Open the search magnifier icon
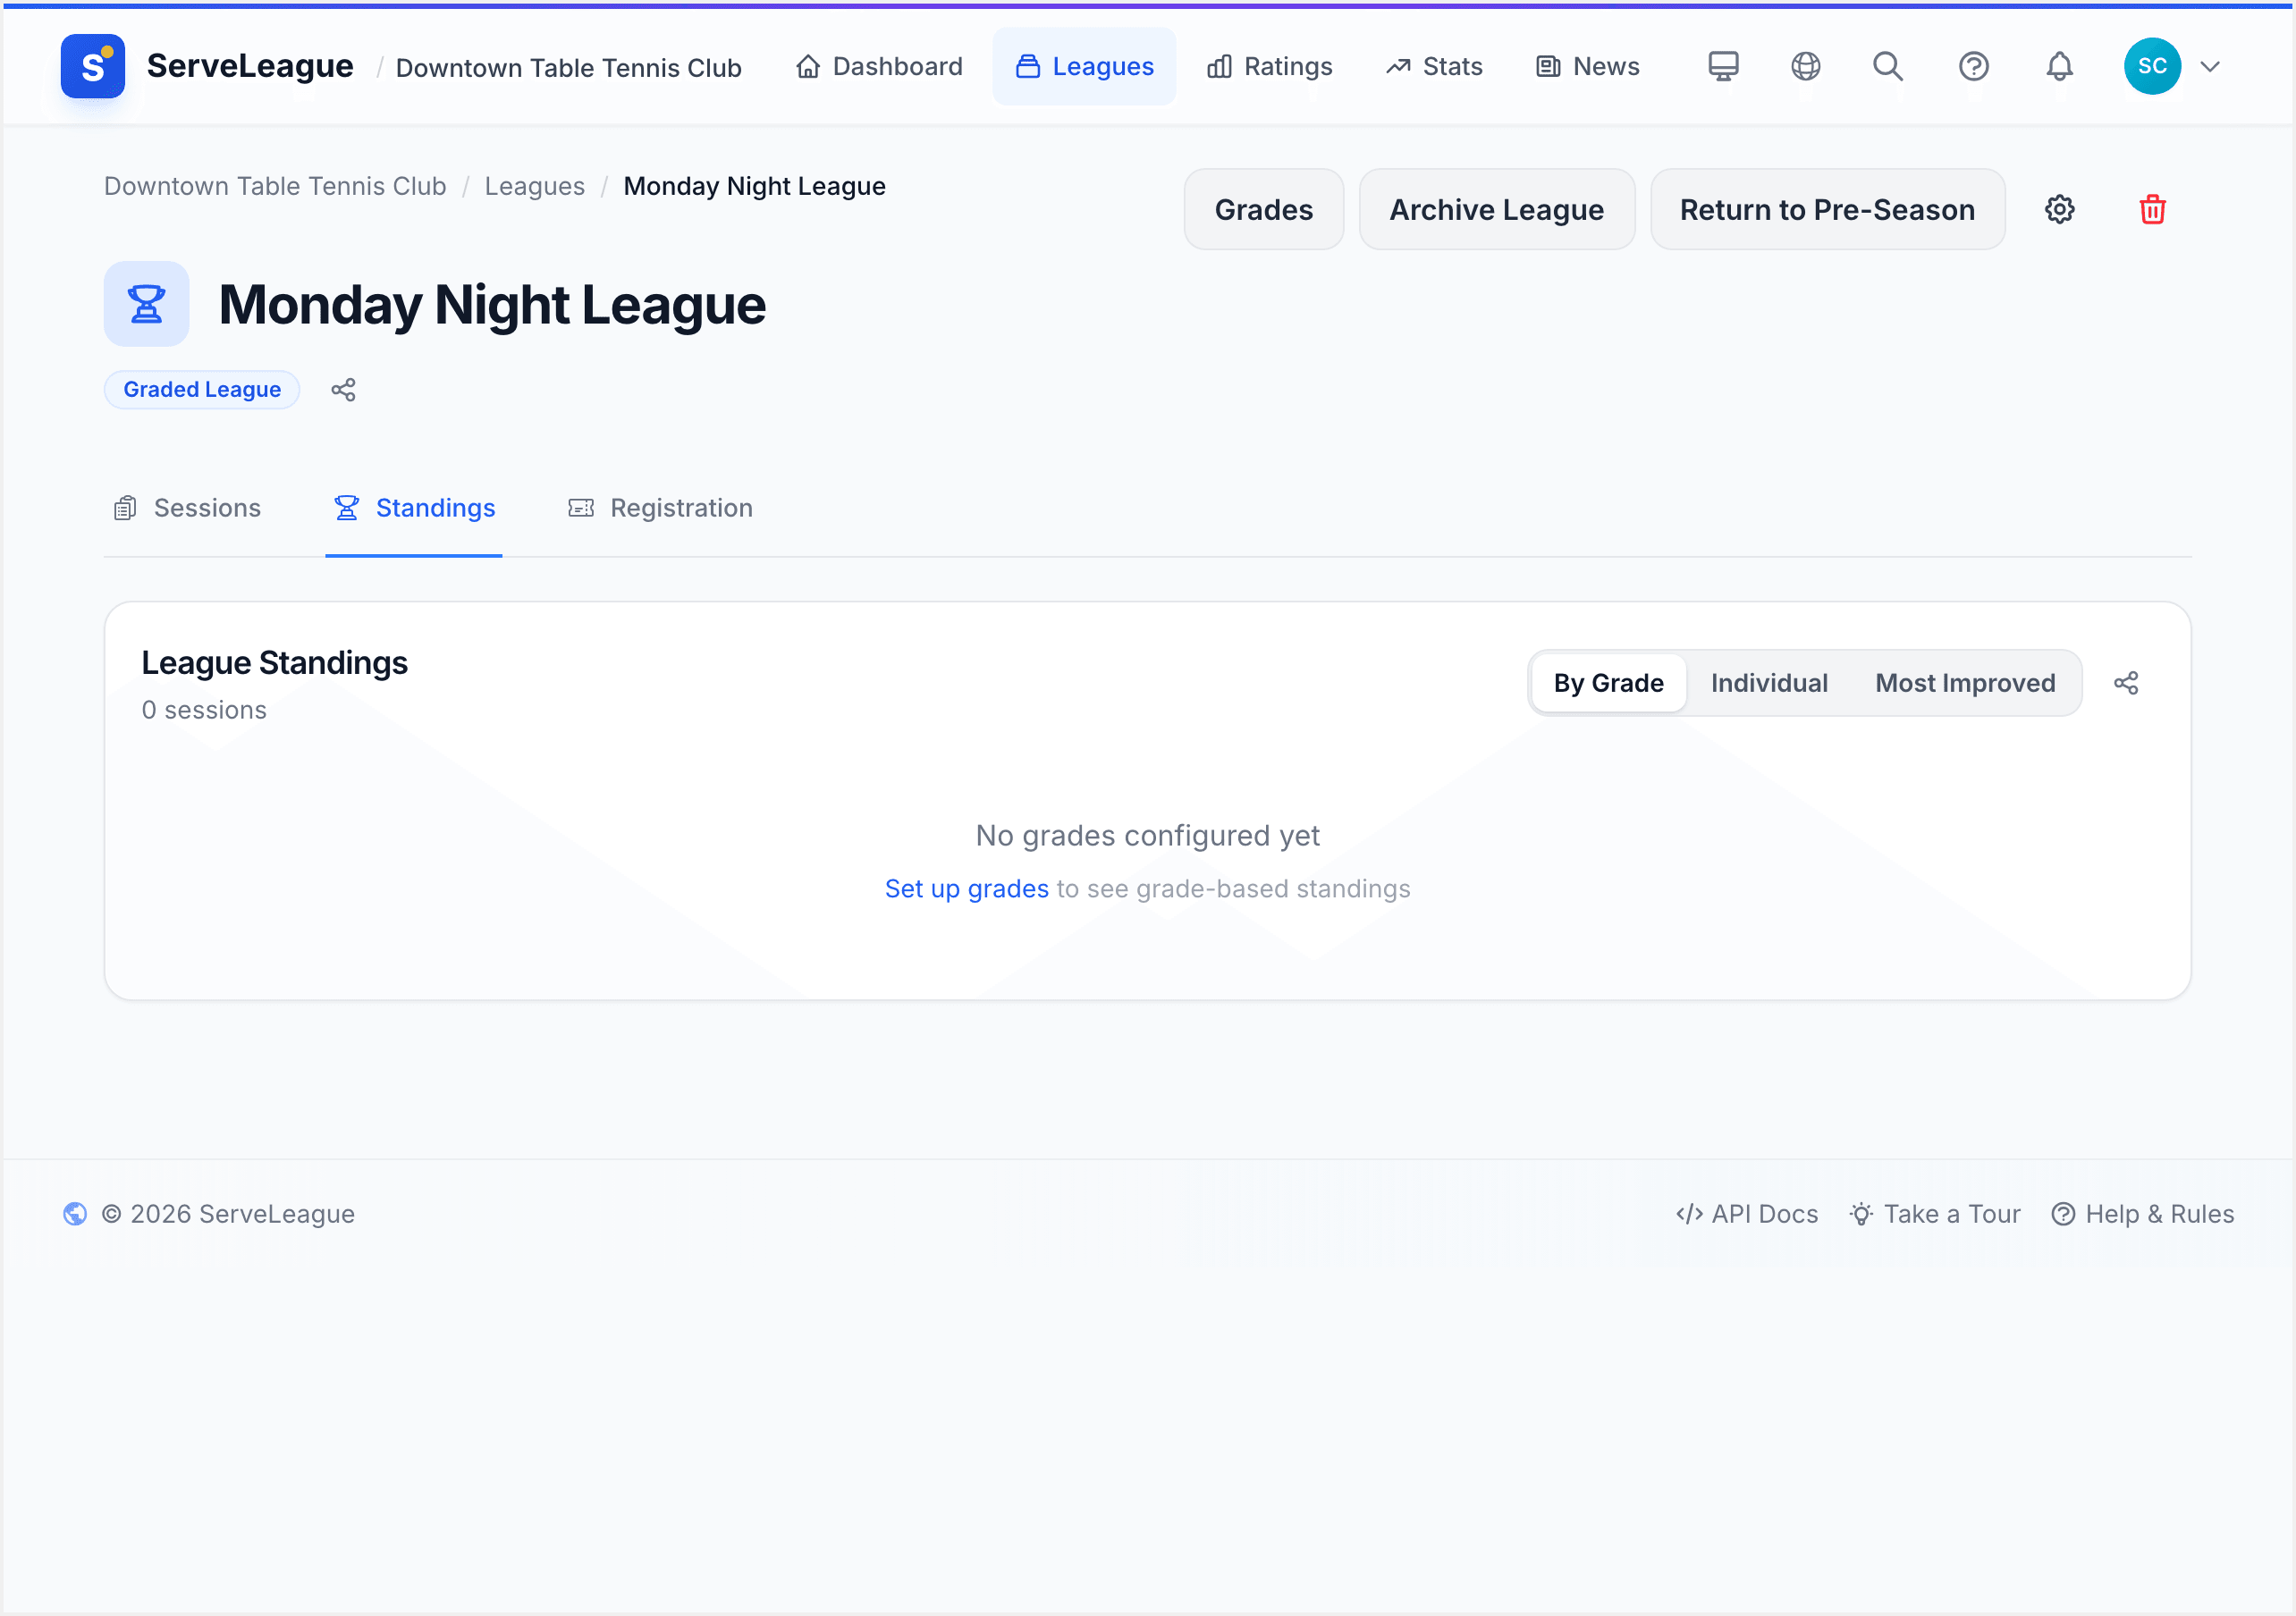The width and height of the screenshot is (2296, 1616). pos(1888,66)
